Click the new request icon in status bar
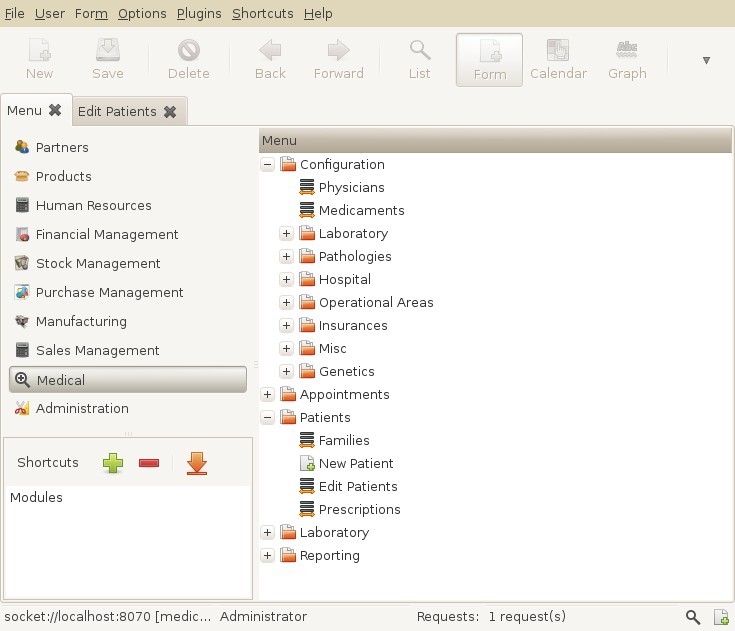 (x=720, y=617)
